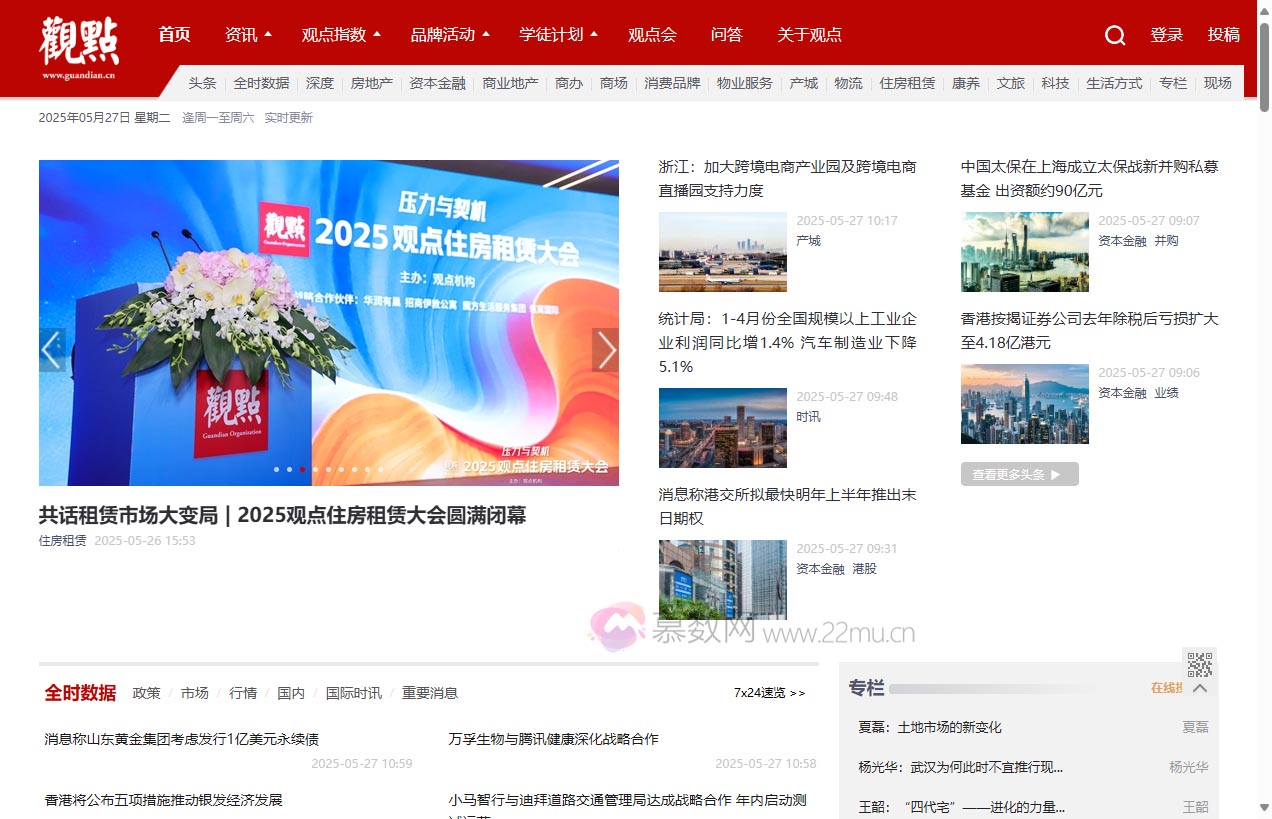Click the 政策 filter under 全时数据

point(146,693)
